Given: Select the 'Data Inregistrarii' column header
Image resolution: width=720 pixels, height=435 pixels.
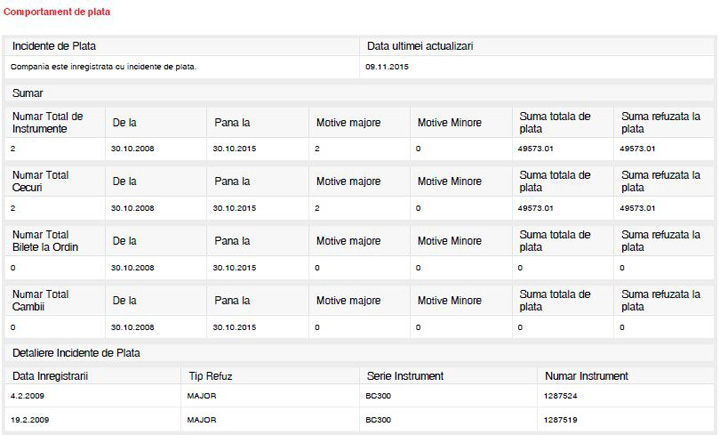Looking at the screenshot, I should pyautogui.click(x=50, y=376).
